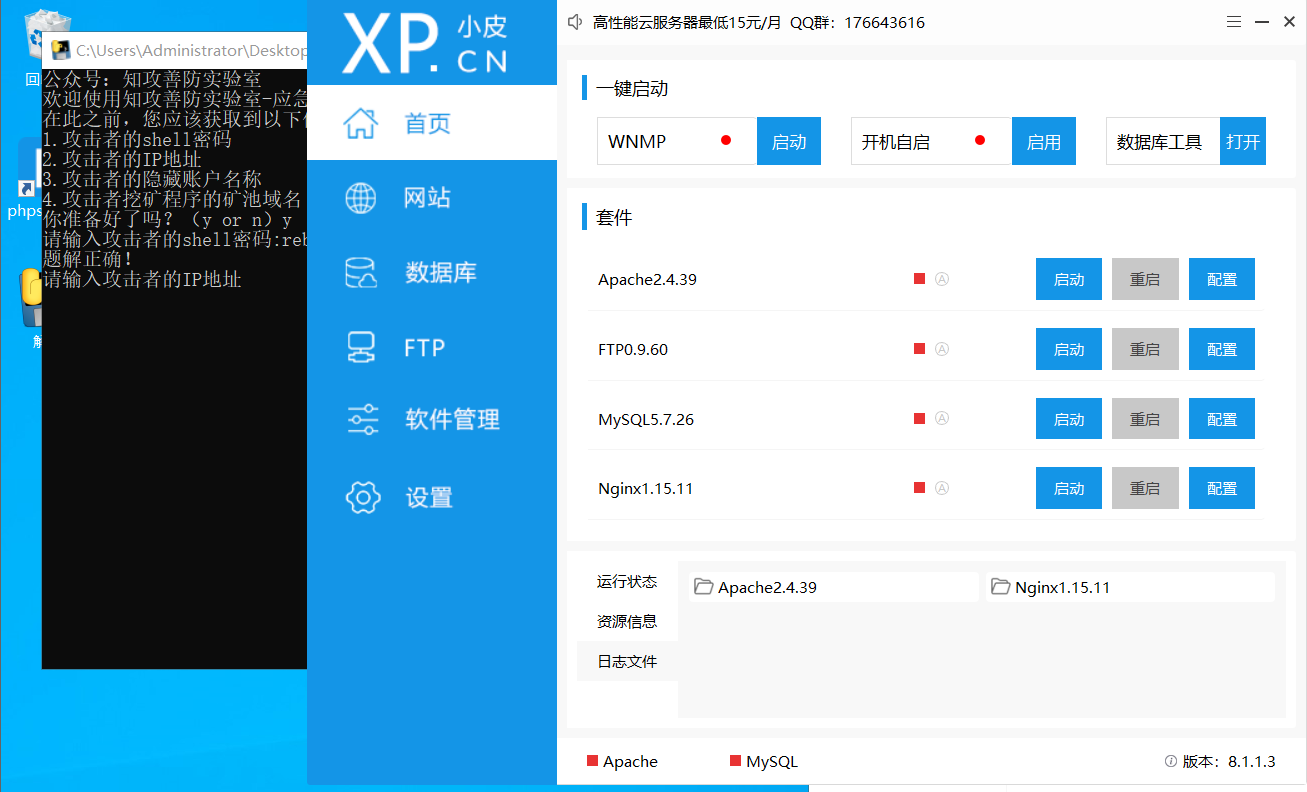Viewport: 1307px width, 792px height.
Task: Click the MySQL5.7.26 name in 套件 list
Action: coord(646,419)
